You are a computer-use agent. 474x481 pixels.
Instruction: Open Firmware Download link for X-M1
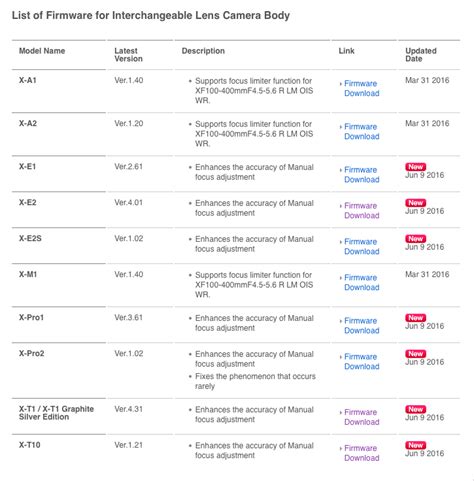click(x=361, y=283)
